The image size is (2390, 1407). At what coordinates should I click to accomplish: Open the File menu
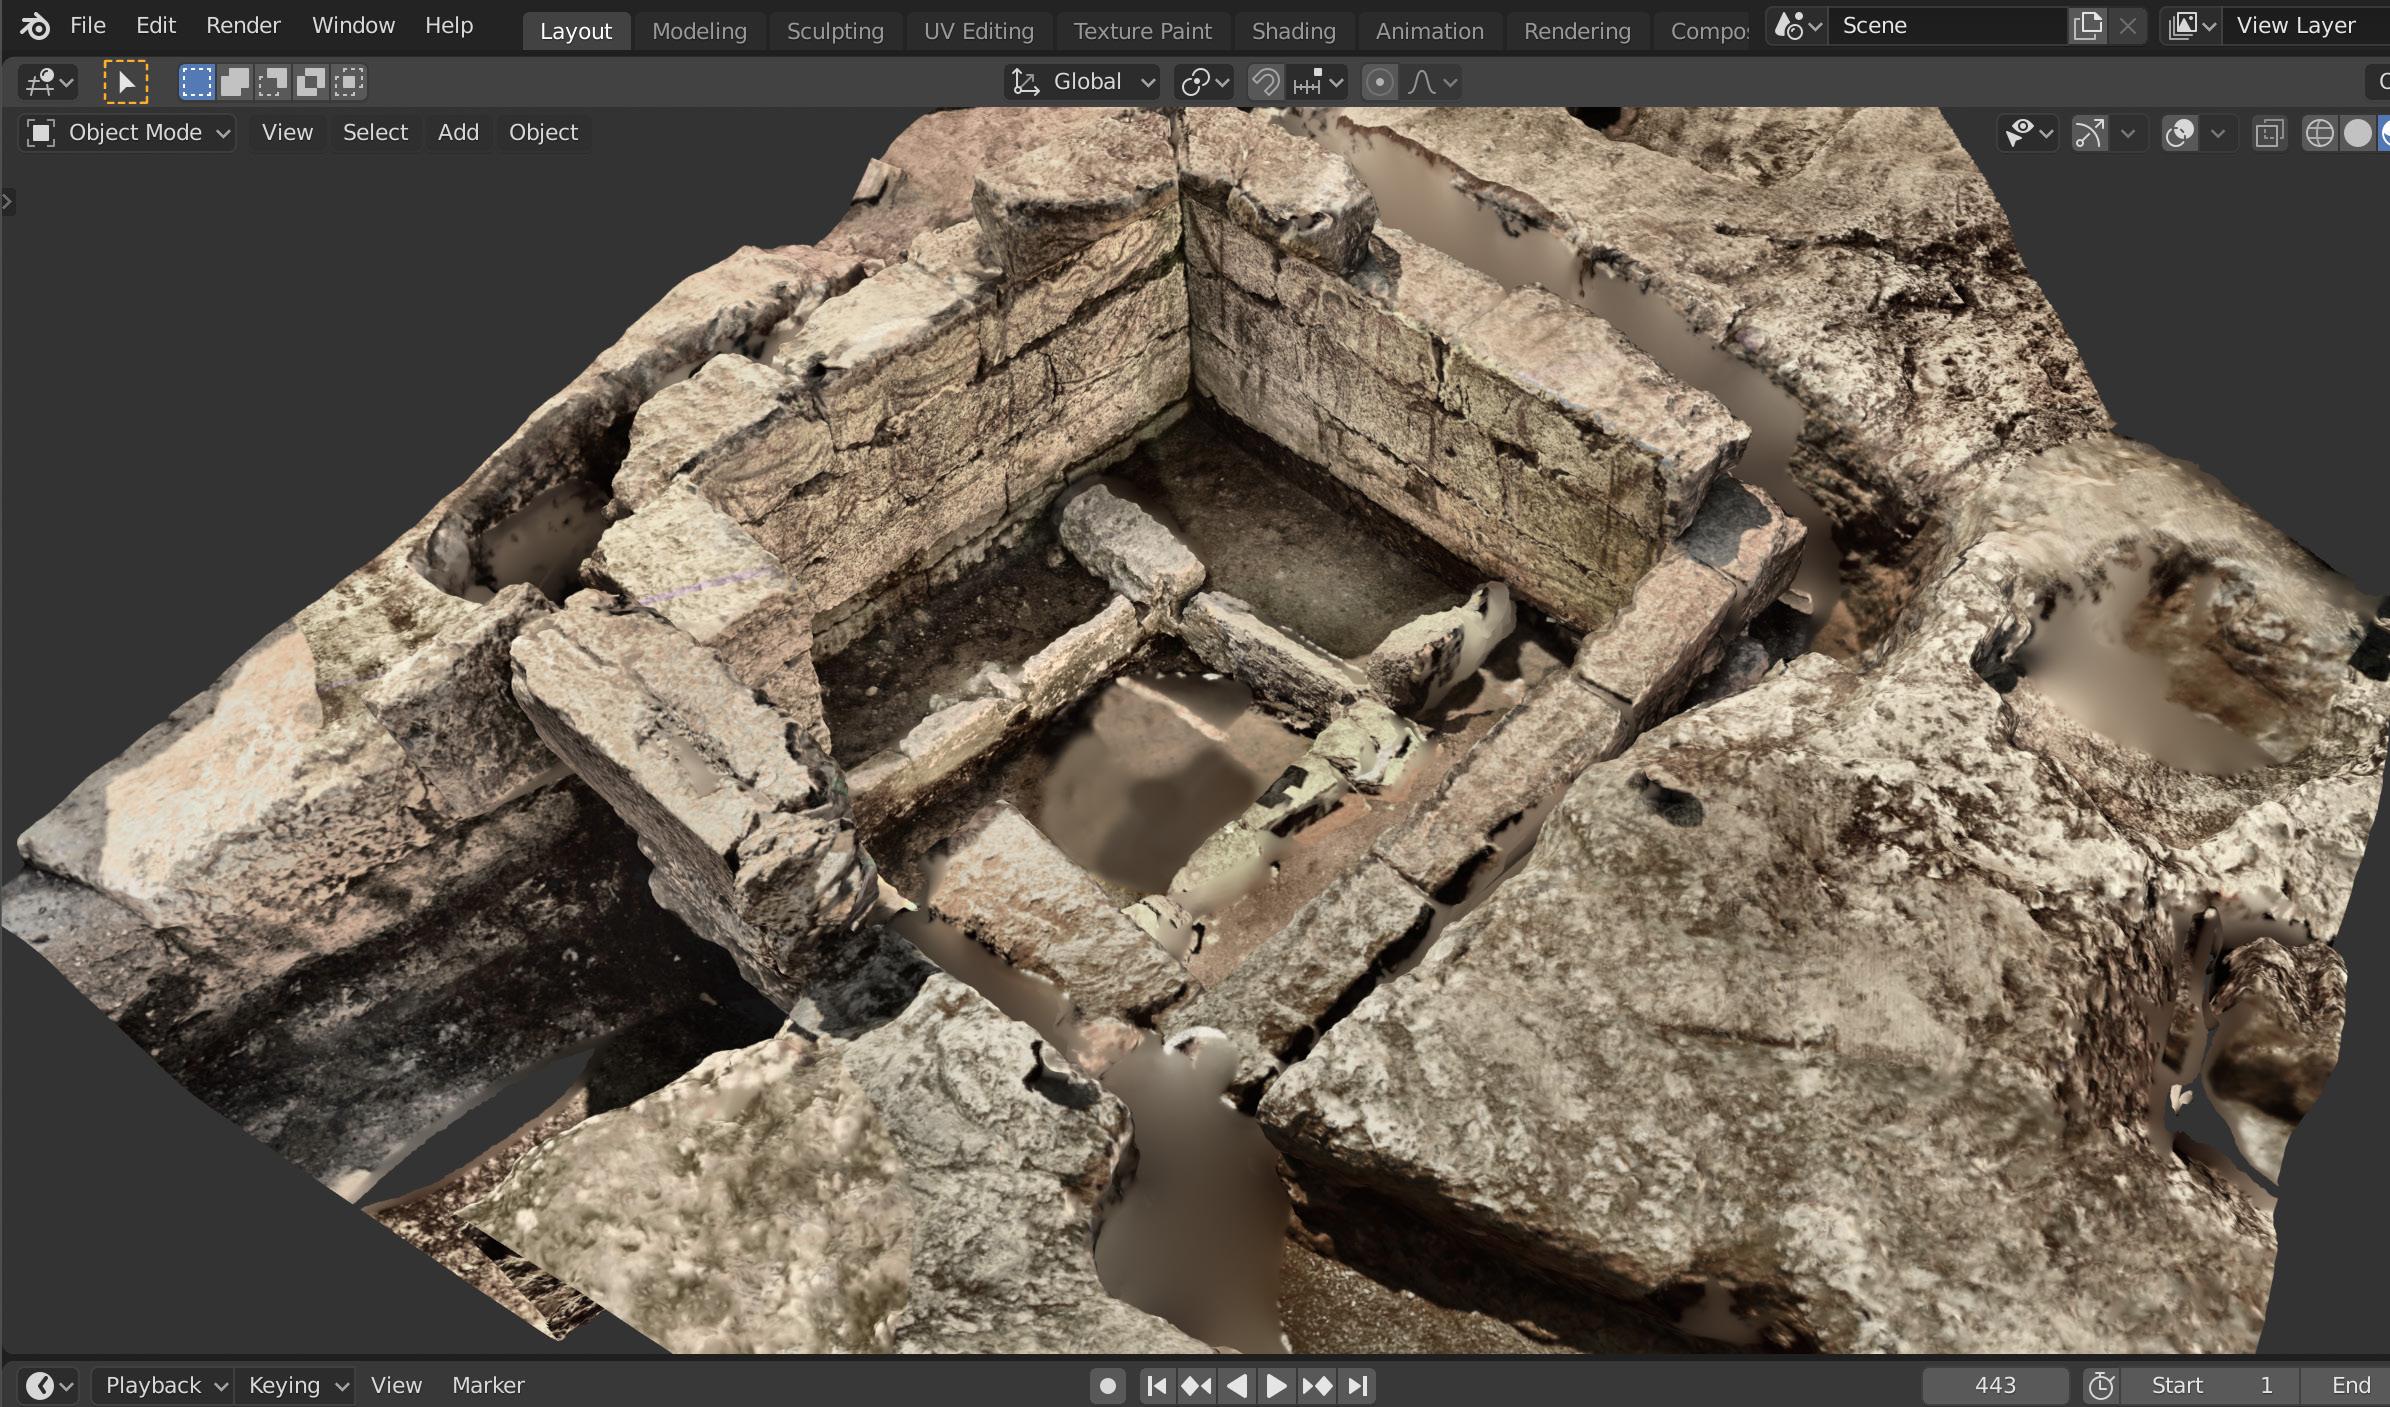point(88,26)
